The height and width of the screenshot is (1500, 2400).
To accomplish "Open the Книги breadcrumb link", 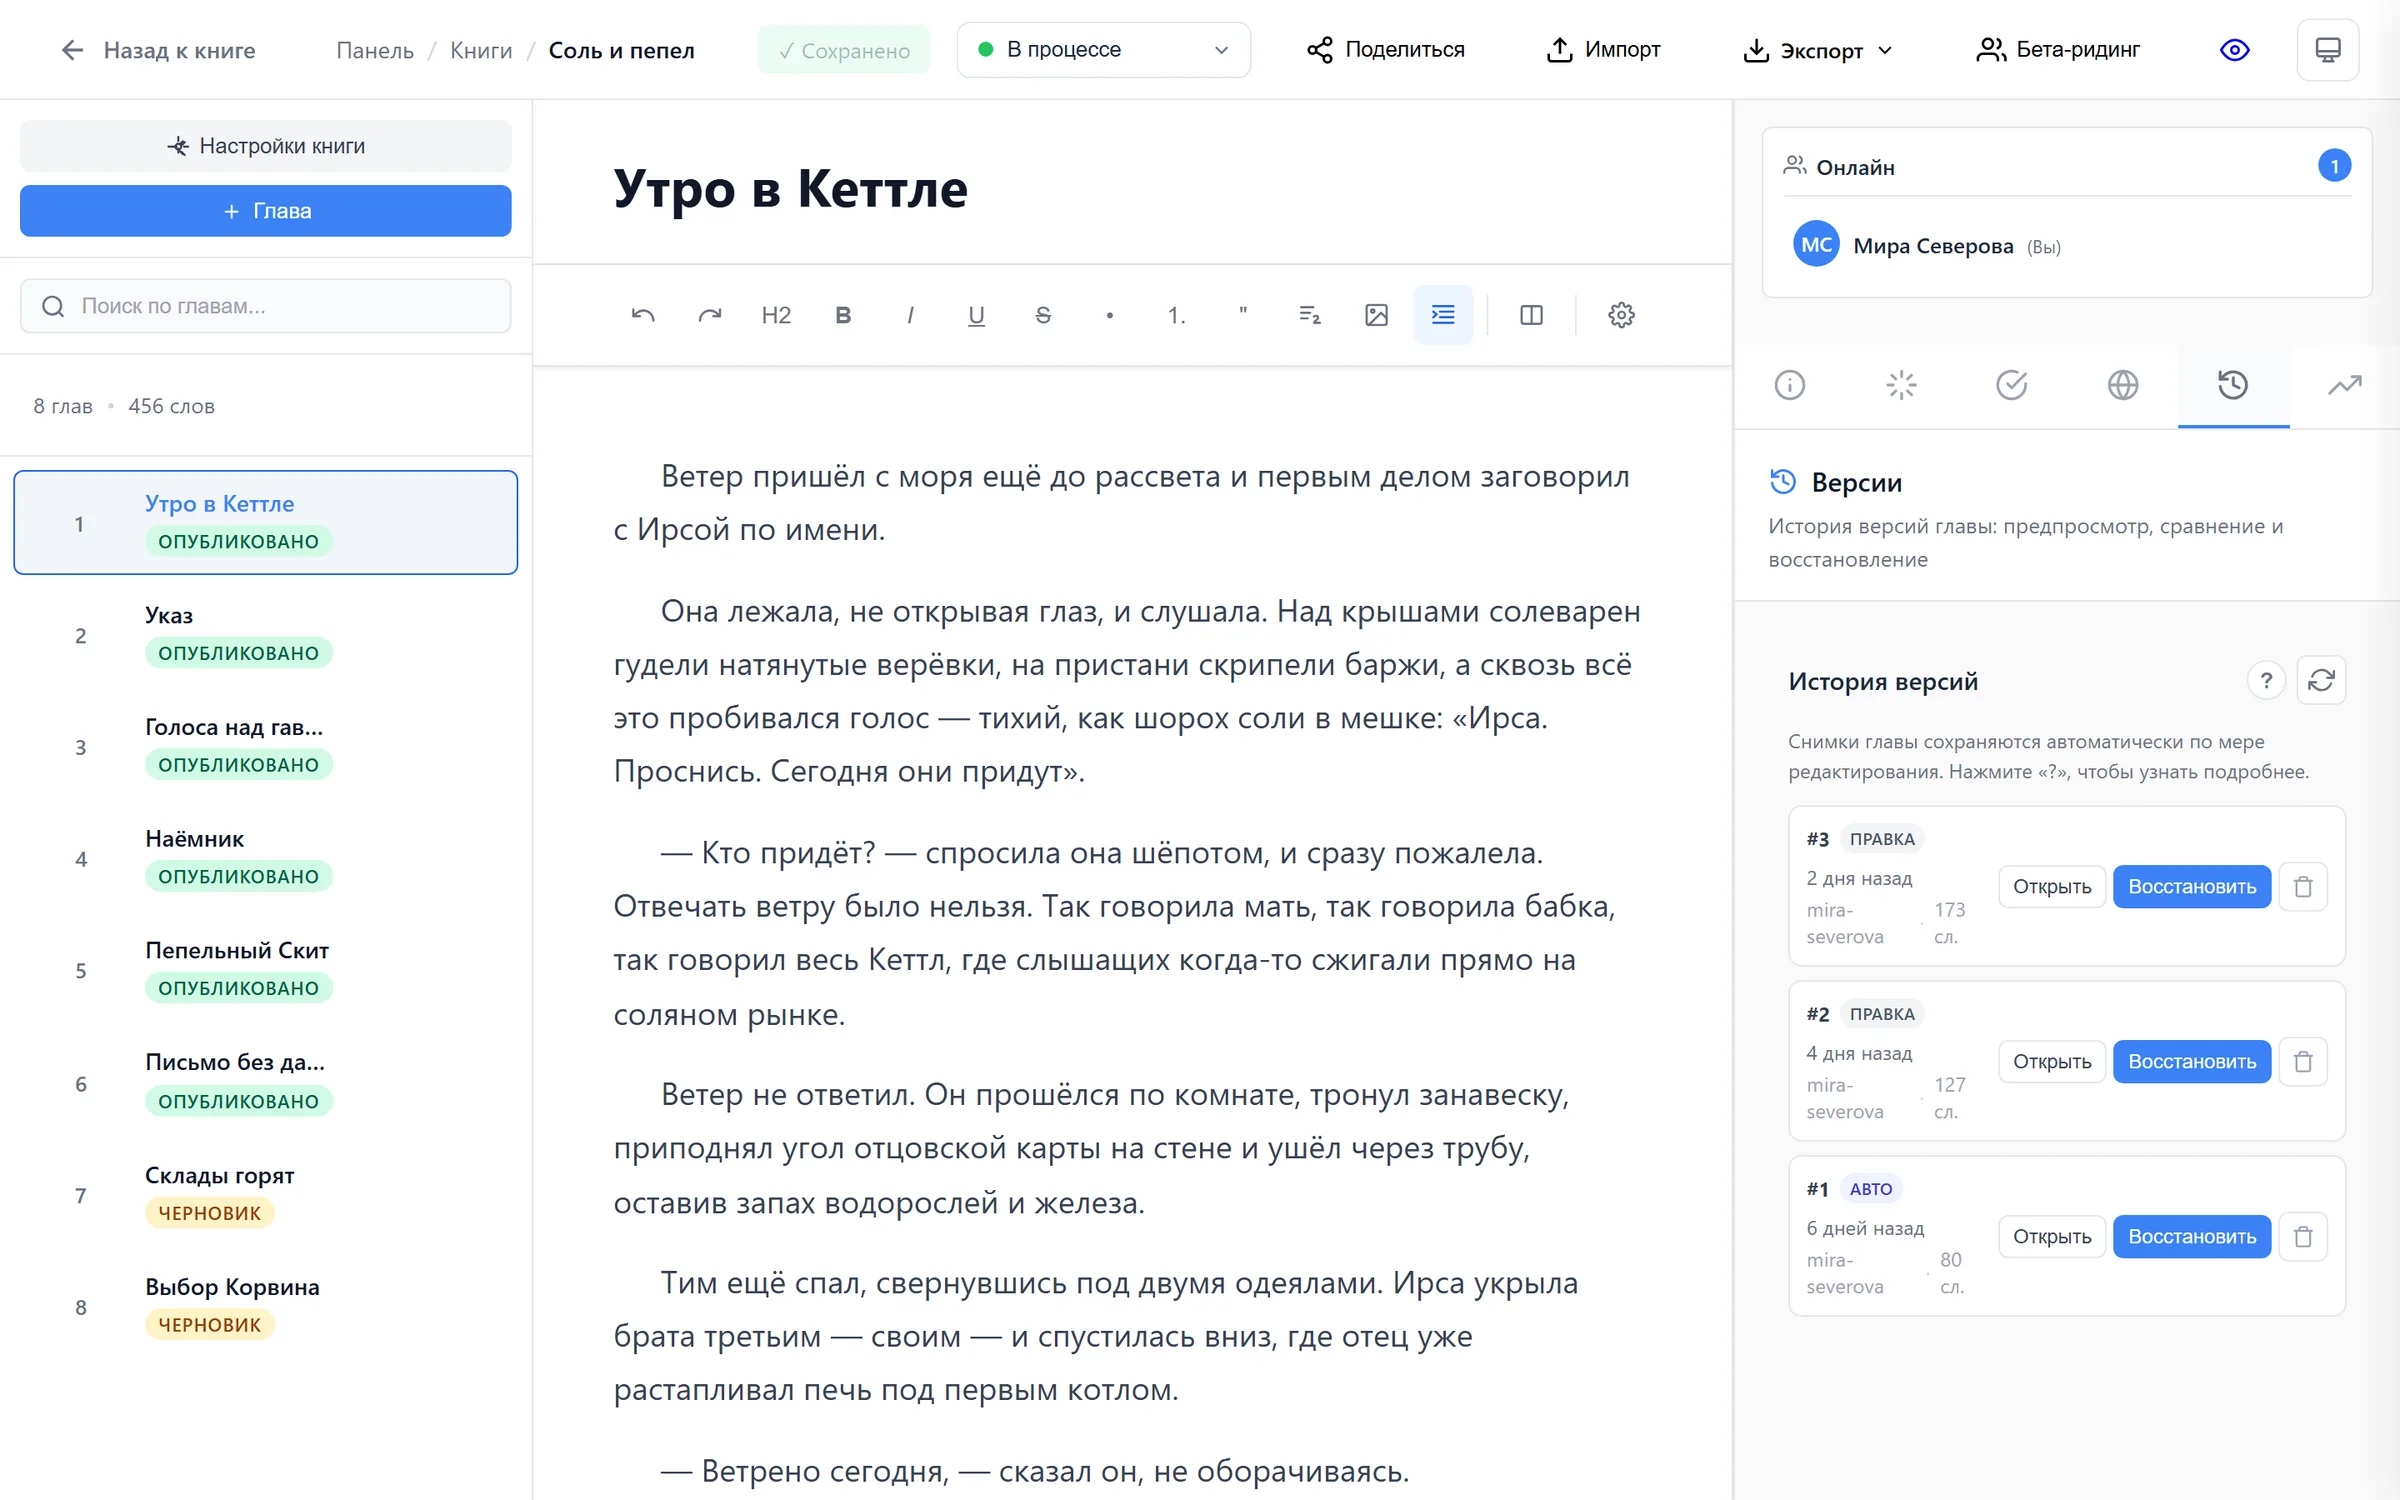I will tap(481, 50).
